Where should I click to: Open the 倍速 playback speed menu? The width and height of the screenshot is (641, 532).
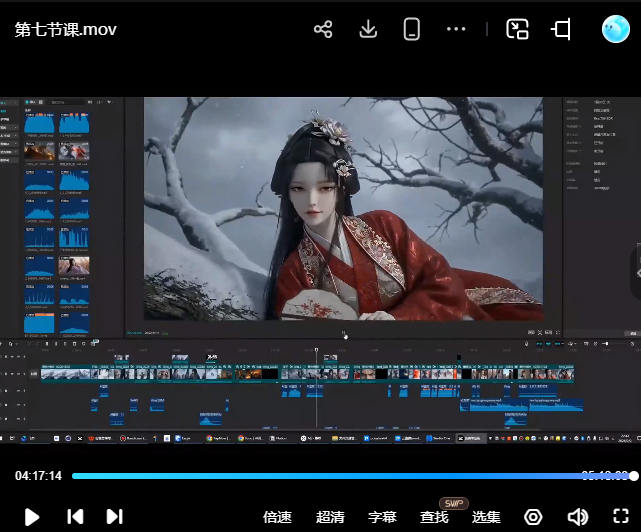[277, 517]
